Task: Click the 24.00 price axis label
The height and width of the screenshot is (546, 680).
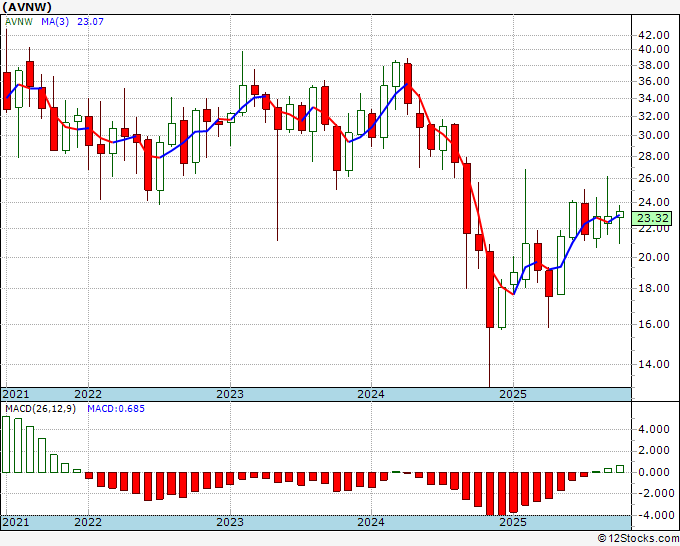Action: pyautogui.click(x=654, y=202)
